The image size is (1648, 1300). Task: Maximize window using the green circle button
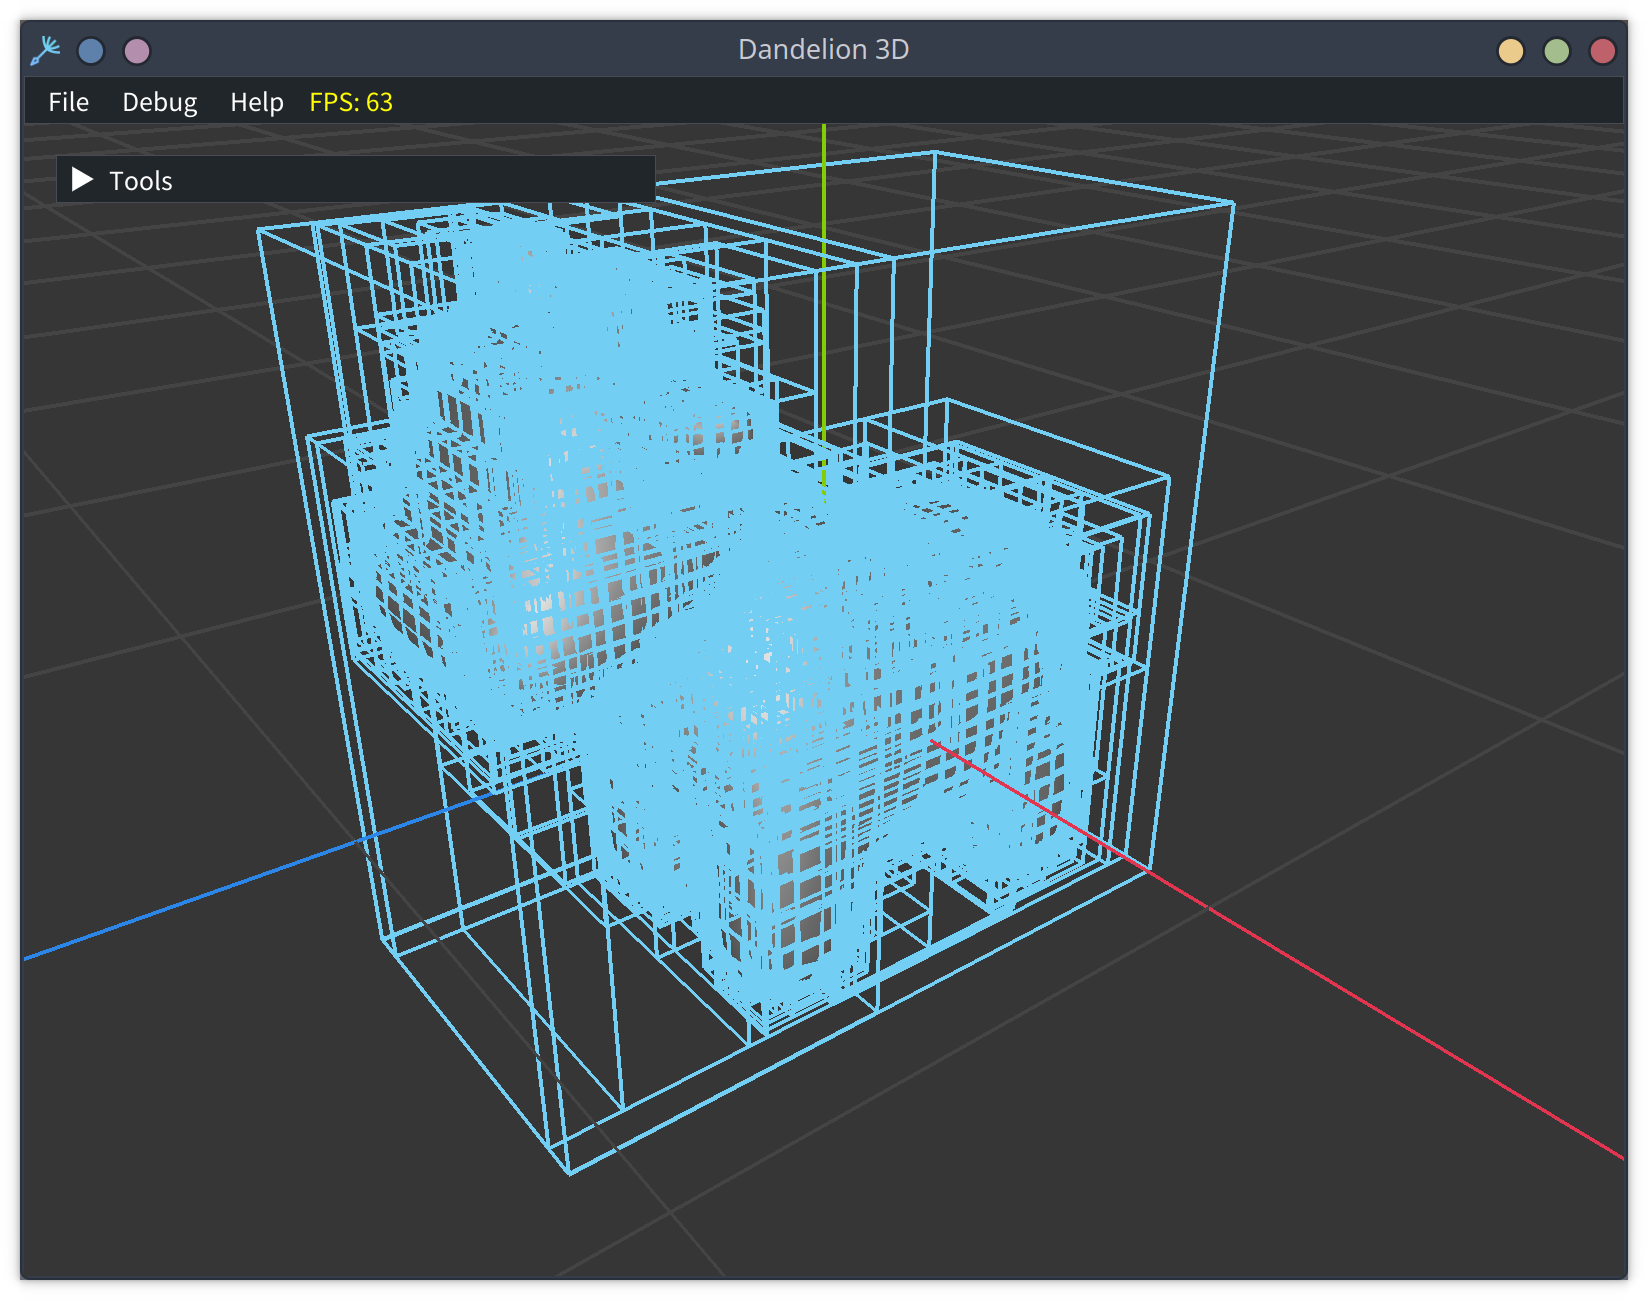click(x=1556, y=51)
